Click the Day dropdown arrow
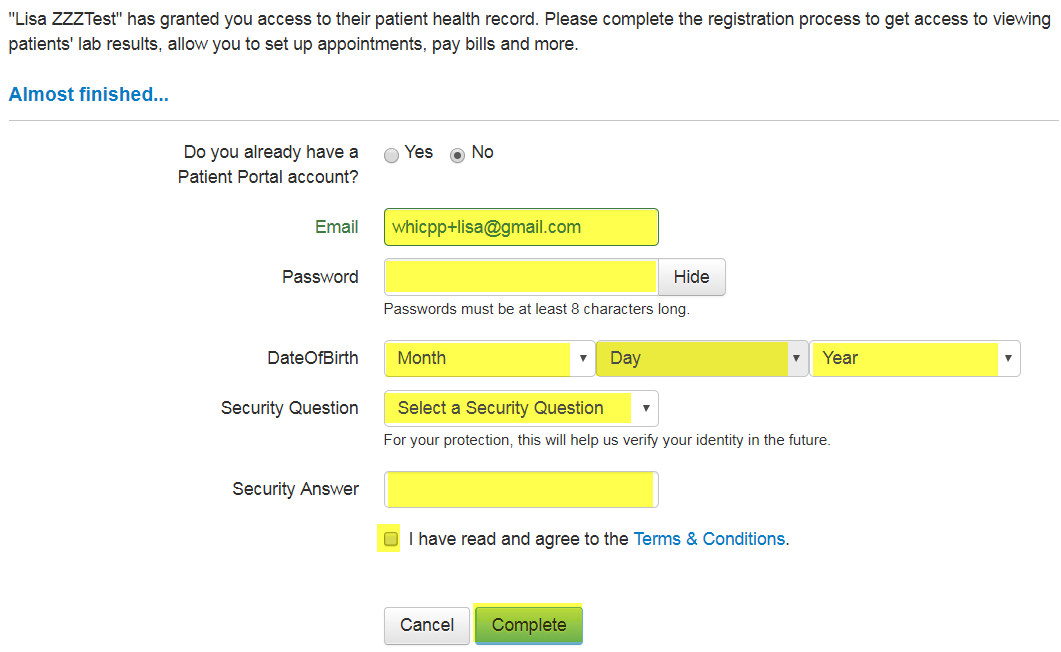Screen dimensions: 1061x652 pos(796,358)
